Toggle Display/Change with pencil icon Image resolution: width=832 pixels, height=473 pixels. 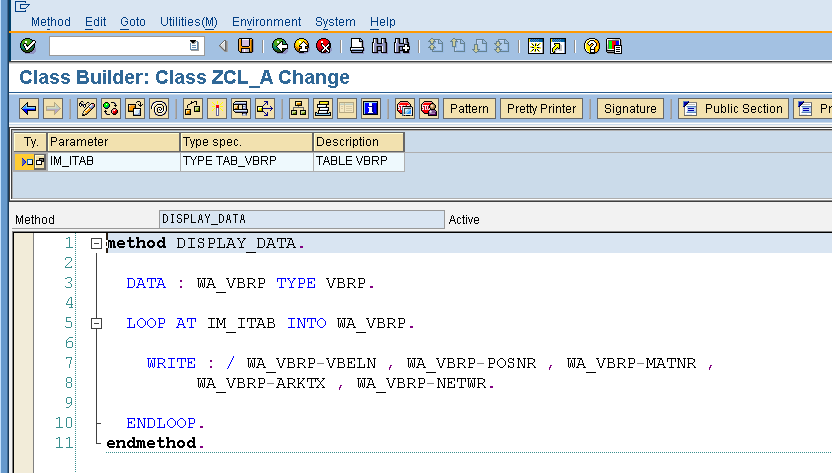click(86, 108)
